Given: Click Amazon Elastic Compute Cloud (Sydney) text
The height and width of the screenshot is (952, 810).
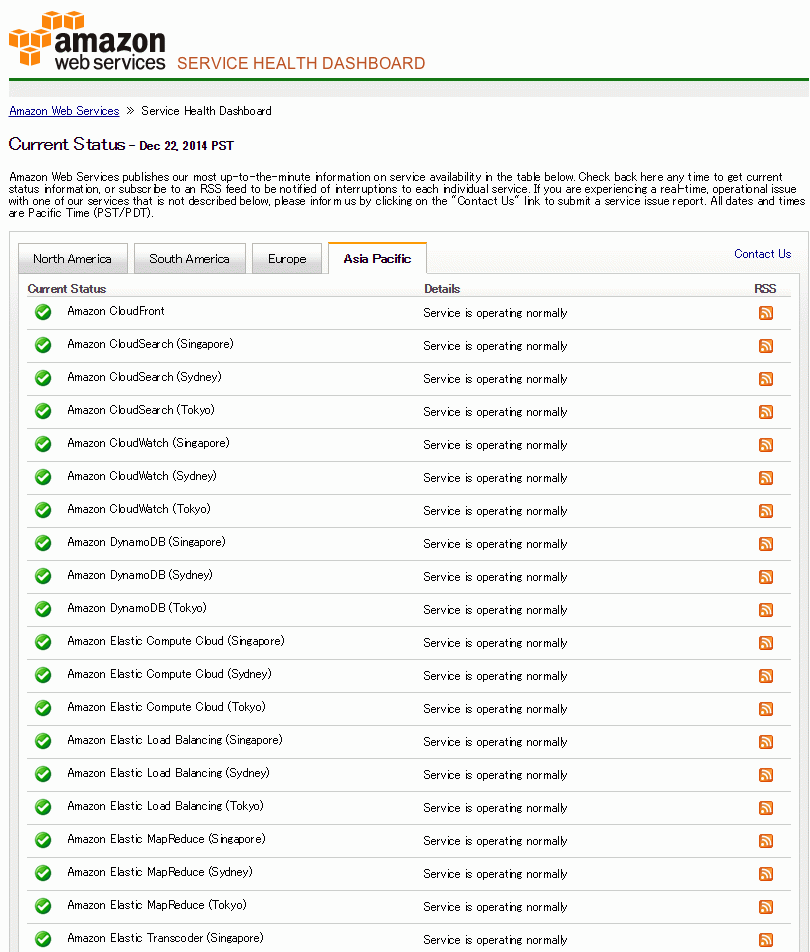Looking at the screenshot, I should (169, 674).
